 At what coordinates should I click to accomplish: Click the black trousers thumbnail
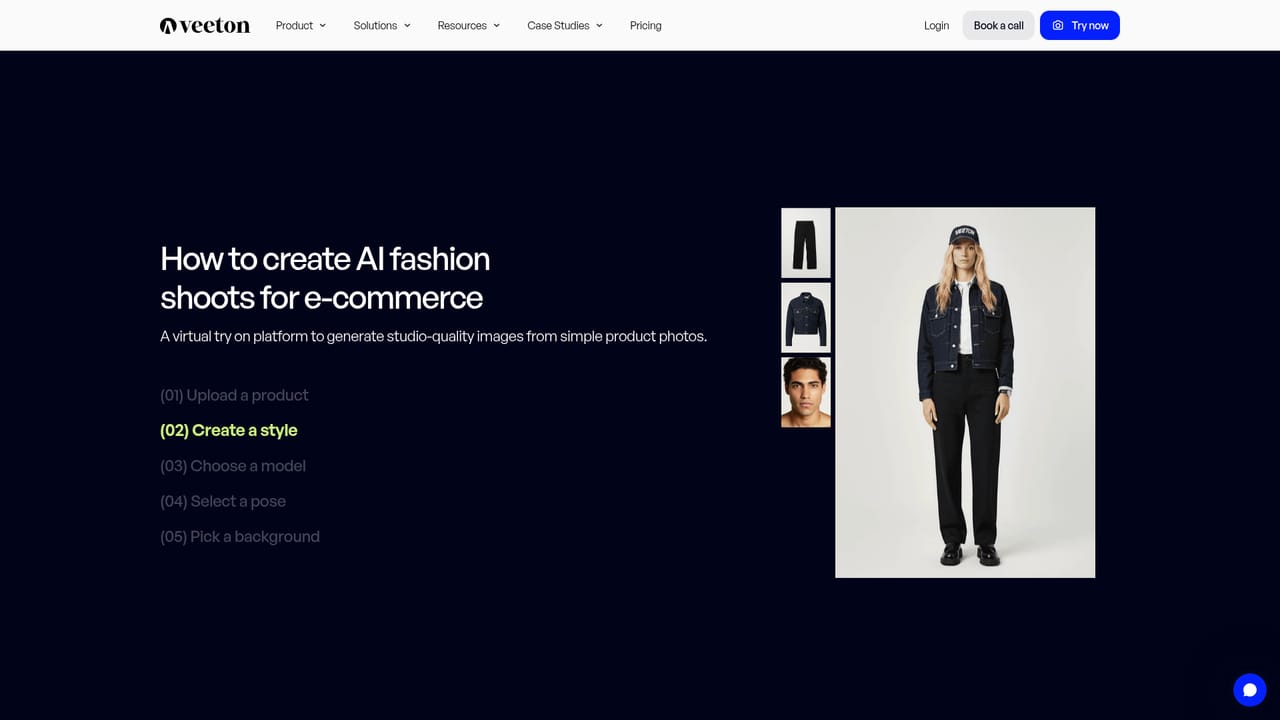pos(806,243)
